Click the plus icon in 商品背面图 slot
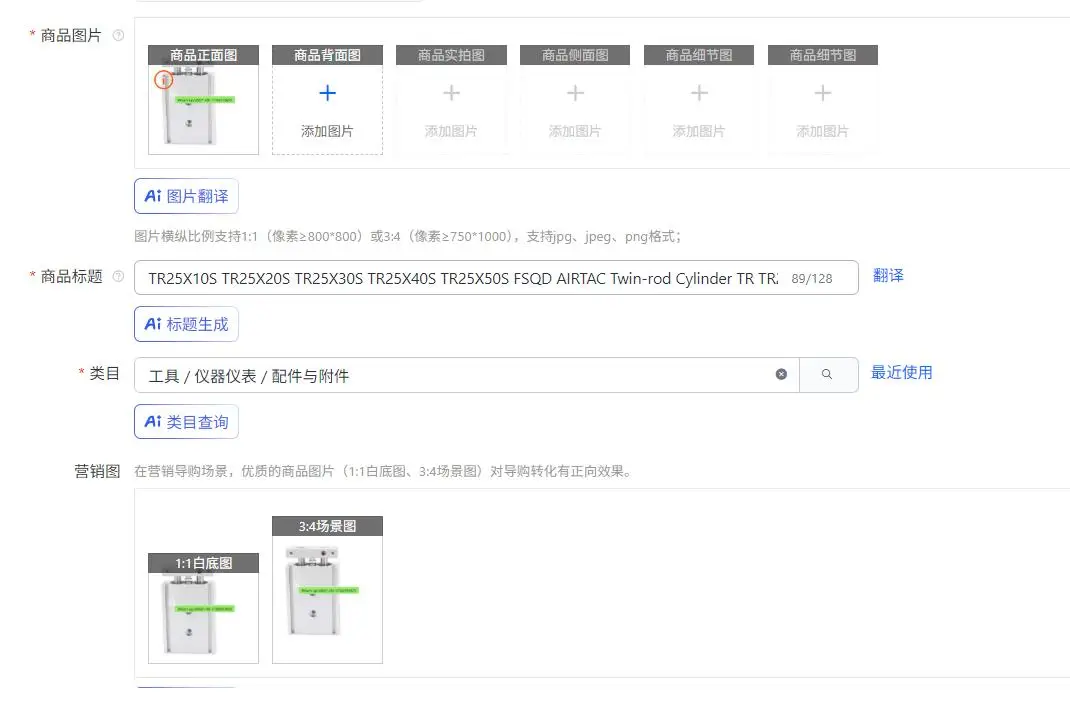The height and width of the screenshot is (716, 1070). pos(328,93)
